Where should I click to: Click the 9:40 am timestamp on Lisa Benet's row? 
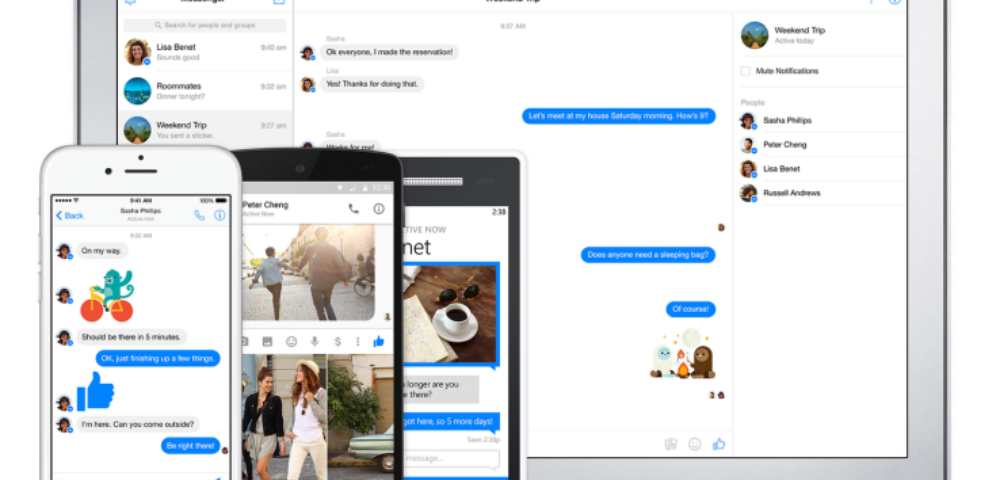click(x=273, y=47)
